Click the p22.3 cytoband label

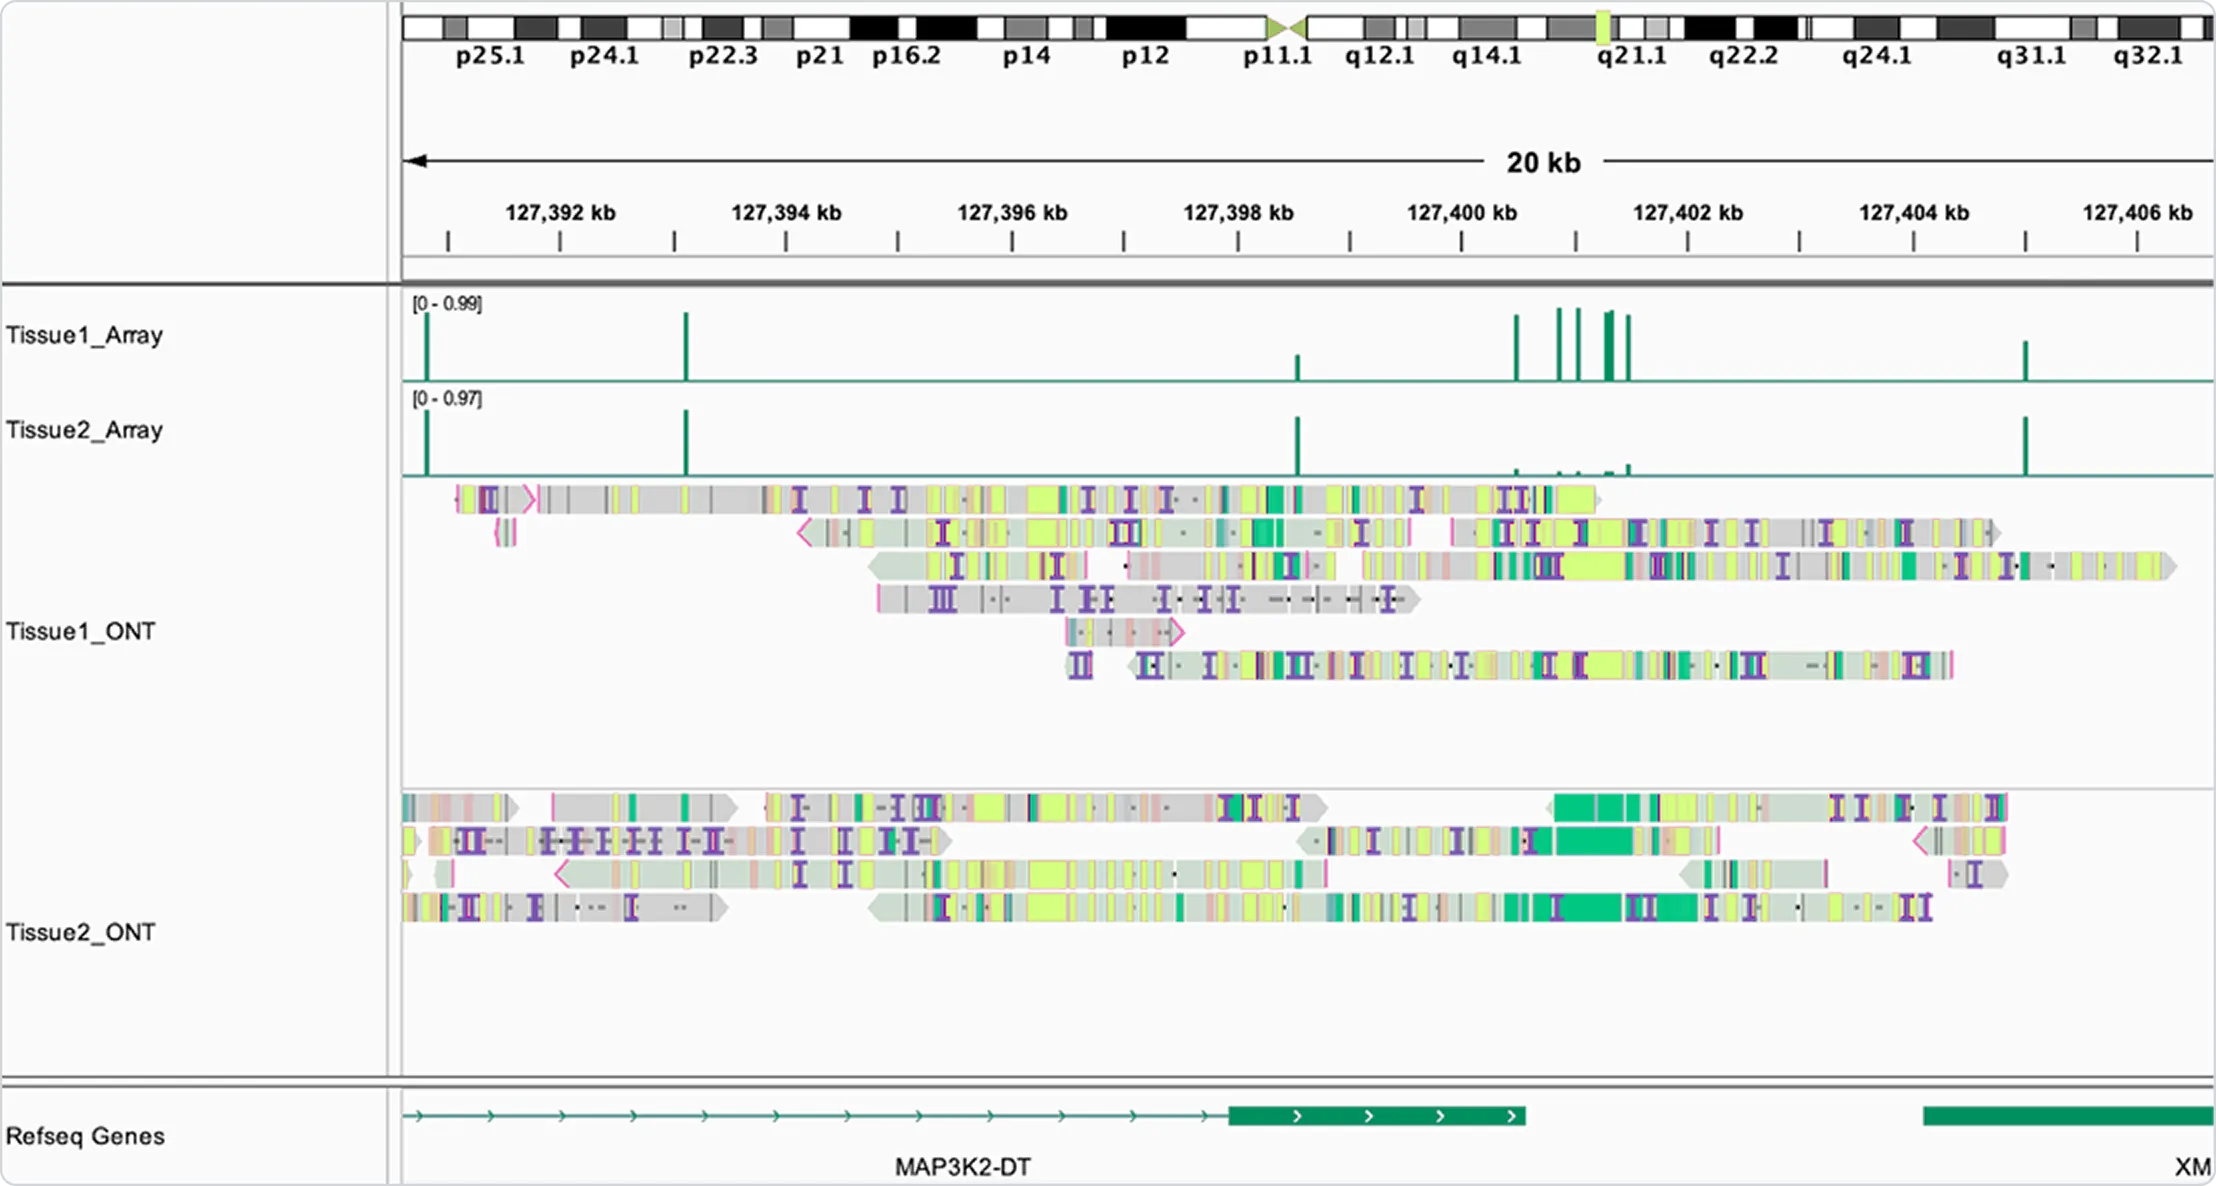(723, 56)
